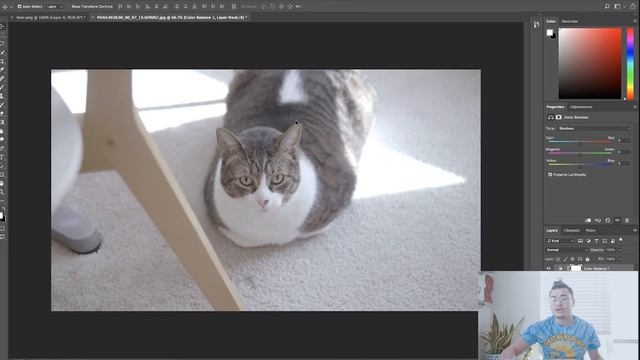Filter layers by shape layers
The image size is (640, 360).
[604, 241]
